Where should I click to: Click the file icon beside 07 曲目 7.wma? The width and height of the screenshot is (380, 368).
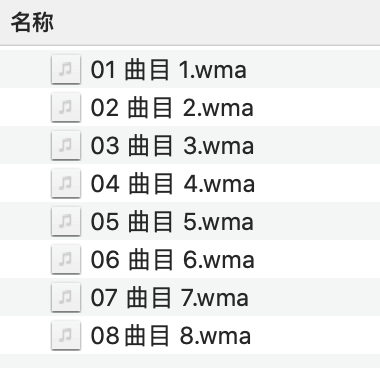coord(66,297)
